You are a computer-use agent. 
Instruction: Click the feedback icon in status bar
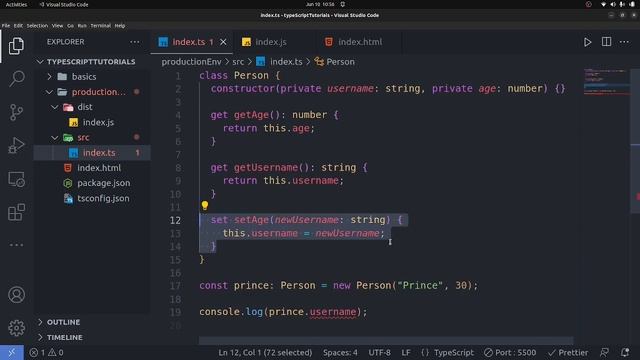(x=604, y=352)
